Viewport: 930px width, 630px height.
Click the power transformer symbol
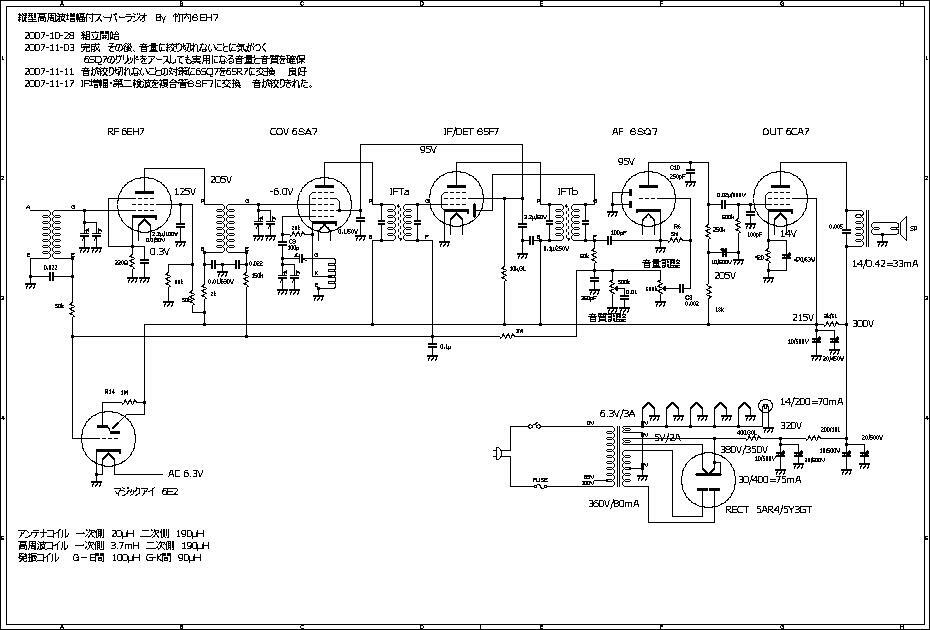(617, 456)
